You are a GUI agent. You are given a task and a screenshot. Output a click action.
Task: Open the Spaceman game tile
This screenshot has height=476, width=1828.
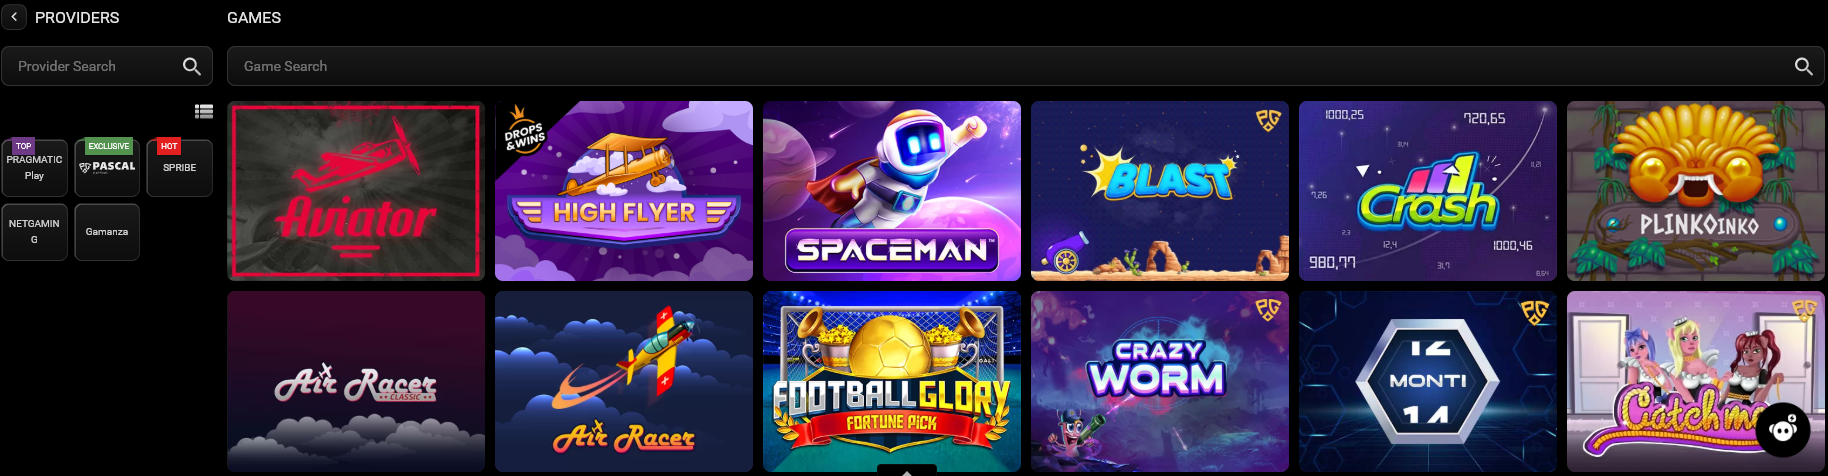pyautogui.click(x=892, y=191)
